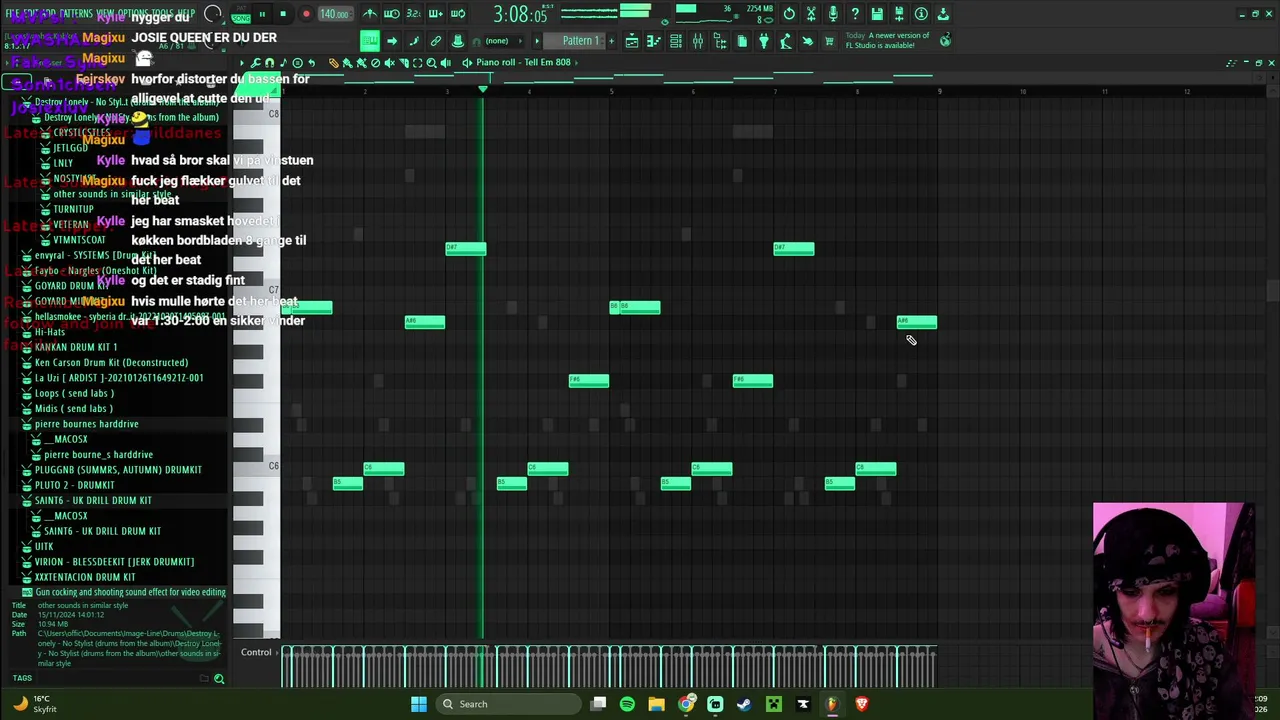This screenshot has height=720, width=1280.
Task: Open project info circle icon
Action: (x=921, y=14)
